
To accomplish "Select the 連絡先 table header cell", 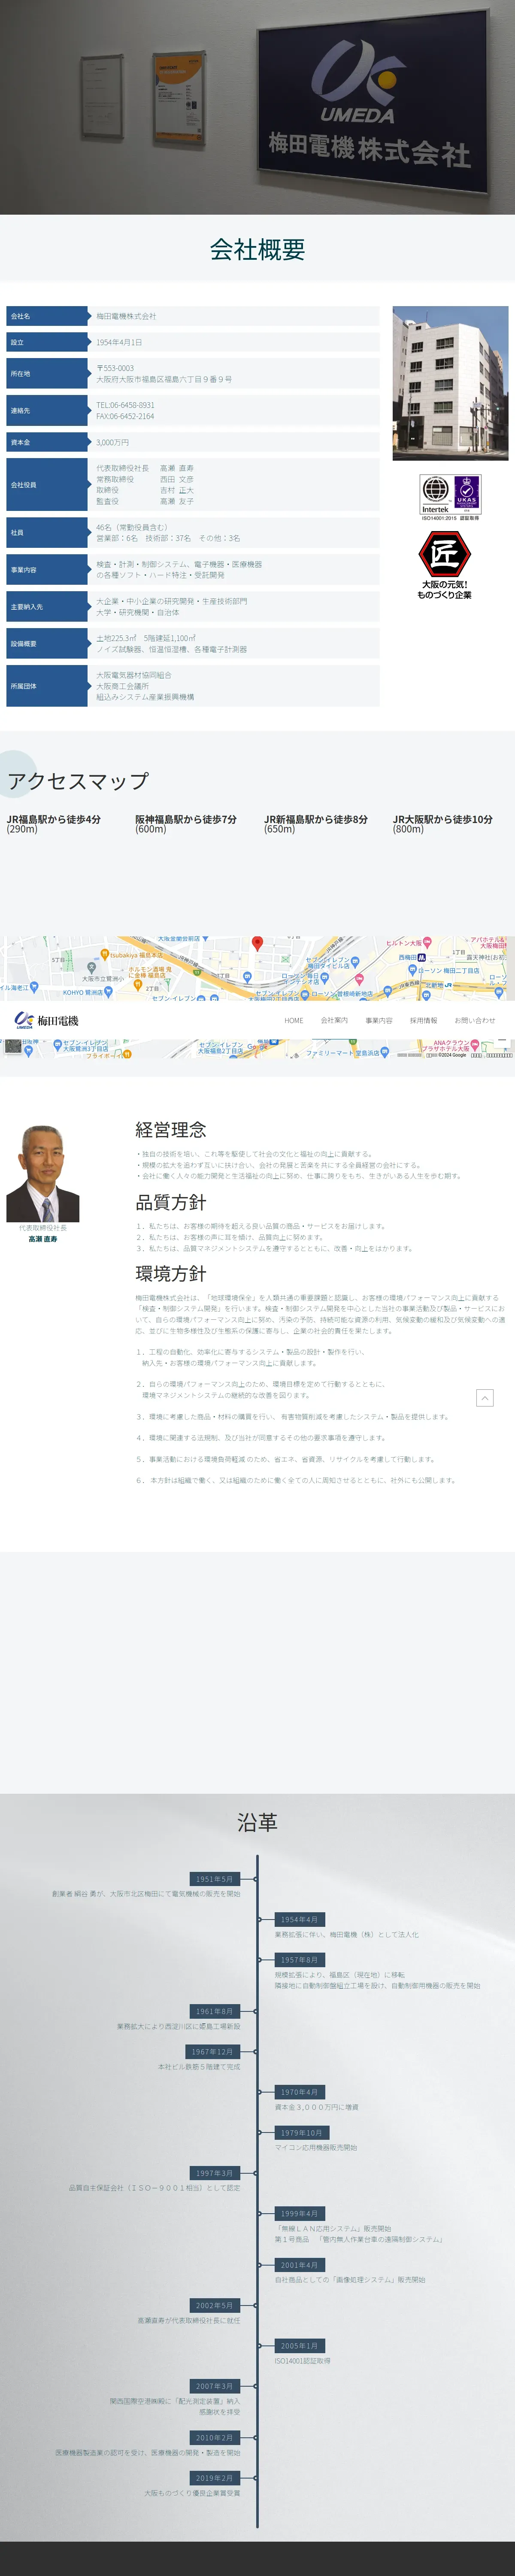I will coord(47,411).
